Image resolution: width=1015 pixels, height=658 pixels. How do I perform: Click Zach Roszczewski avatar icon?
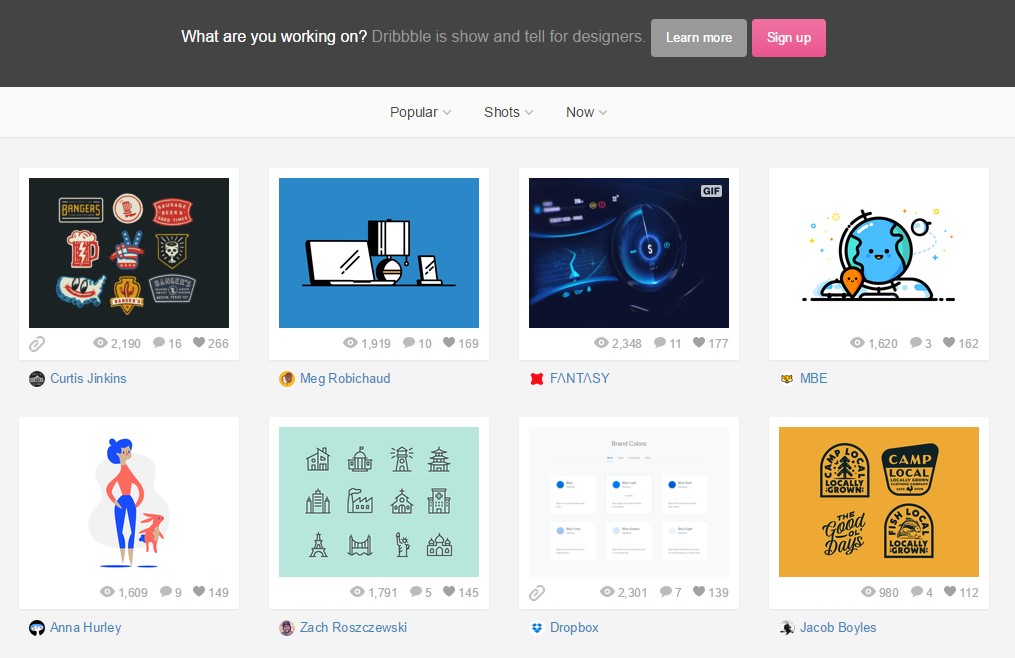click(287, 628)
